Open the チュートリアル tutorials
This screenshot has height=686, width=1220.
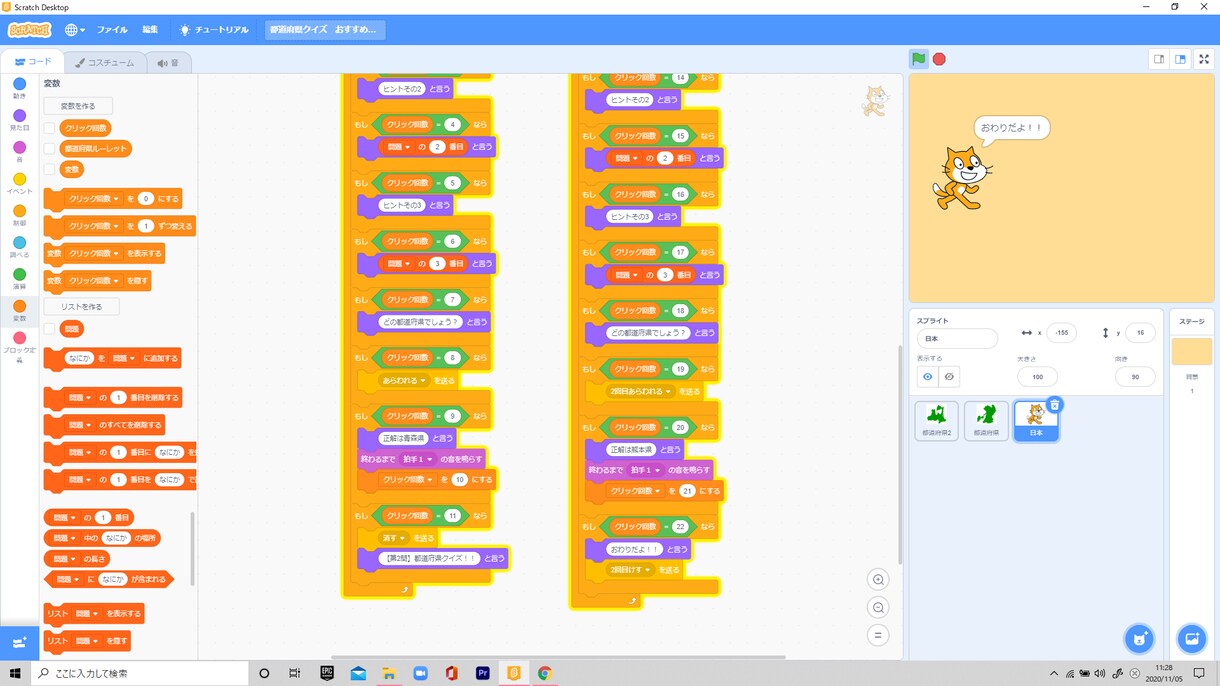coord(213,30)
